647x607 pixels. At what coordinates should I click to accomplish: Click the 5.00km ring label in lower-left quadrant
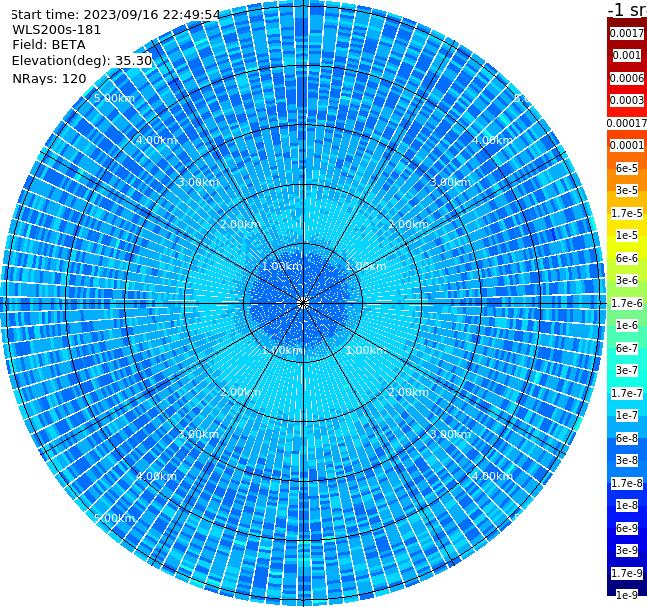coord(114,518)
